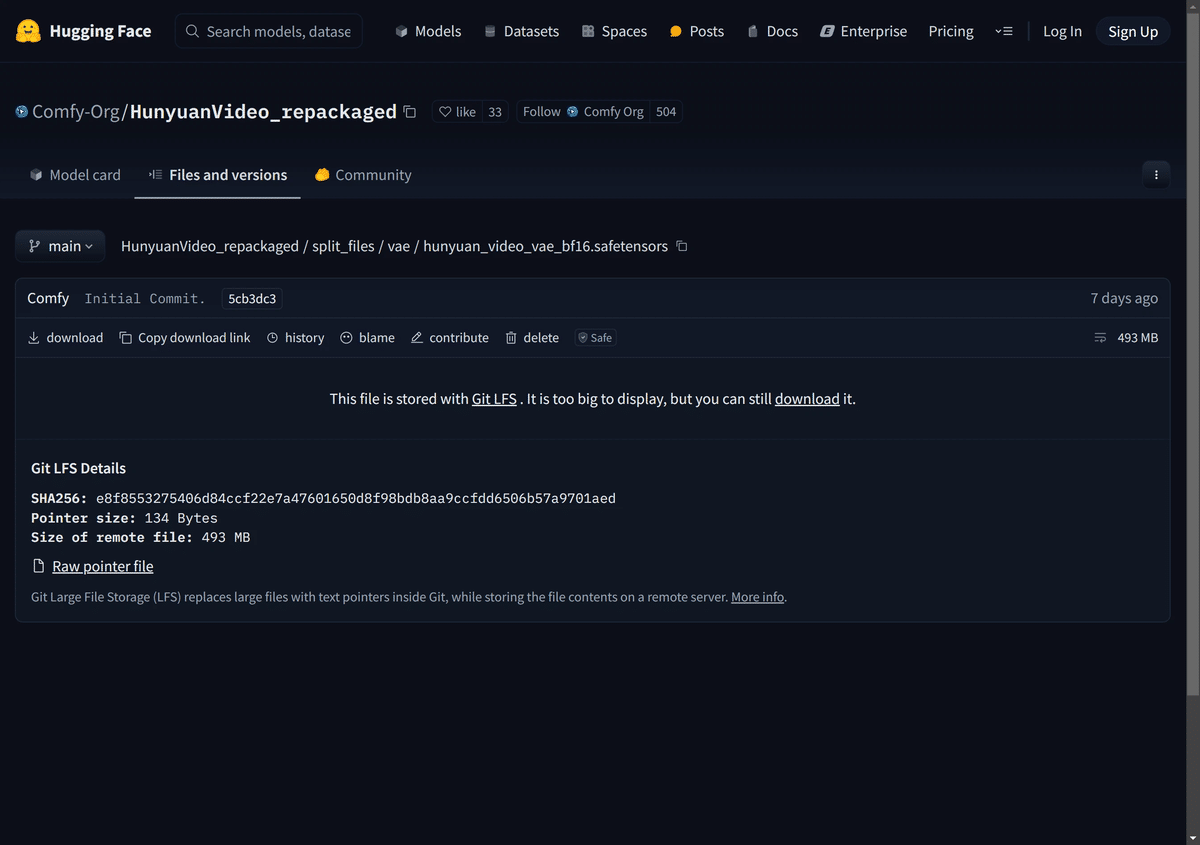This screenshot has height=845, width=1200.
Task: Open HunyuanVideo_repackaged repository title link
Action: [263, 111]
